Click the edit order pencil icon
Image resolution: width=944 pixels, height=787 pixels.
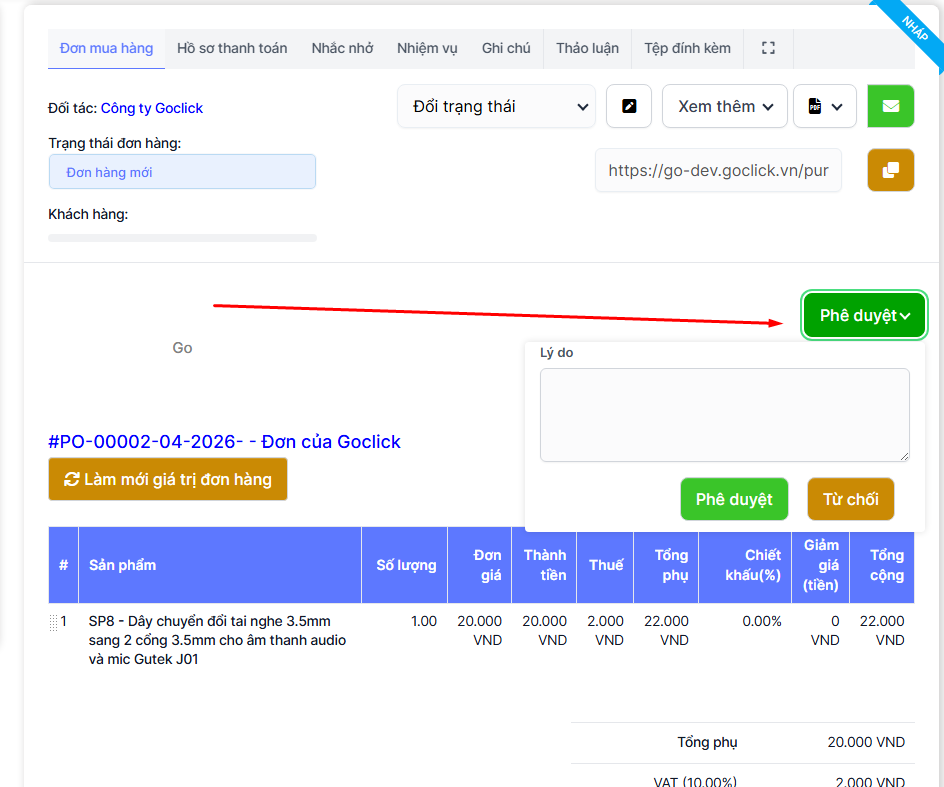(x=629, y=106)
